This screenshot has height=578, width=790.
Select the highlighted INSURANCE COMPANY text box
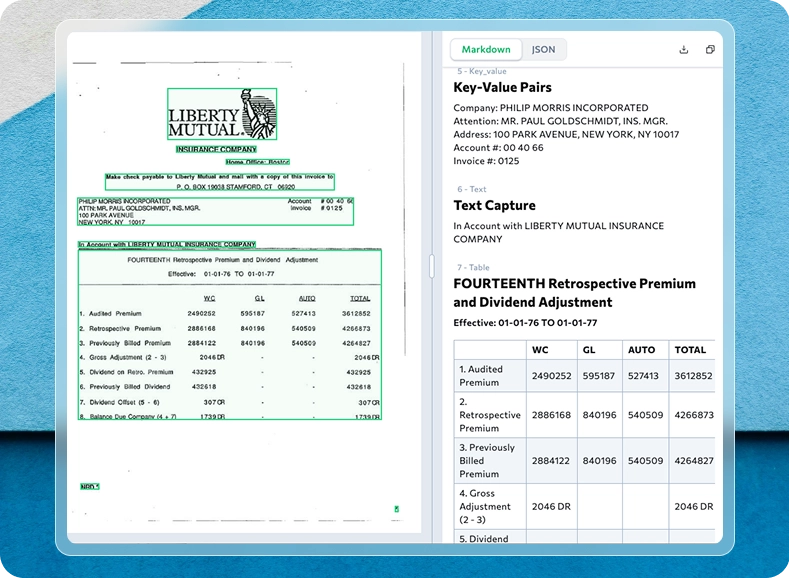pyautogui.click(x=216, y=149)
